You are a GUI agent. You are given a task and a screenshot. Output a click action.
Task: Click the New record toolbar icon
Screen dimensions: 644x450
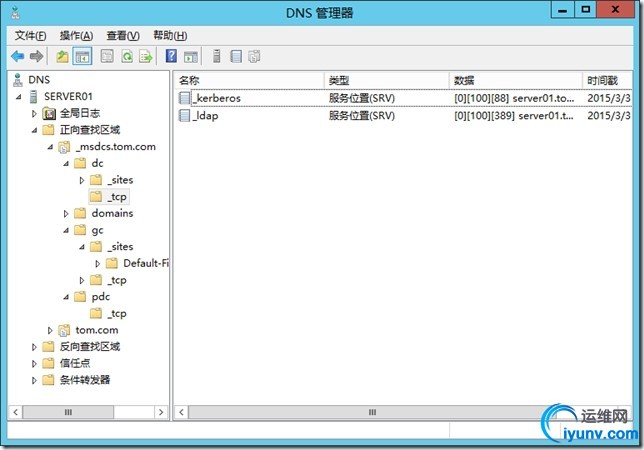tap(236, 56)
